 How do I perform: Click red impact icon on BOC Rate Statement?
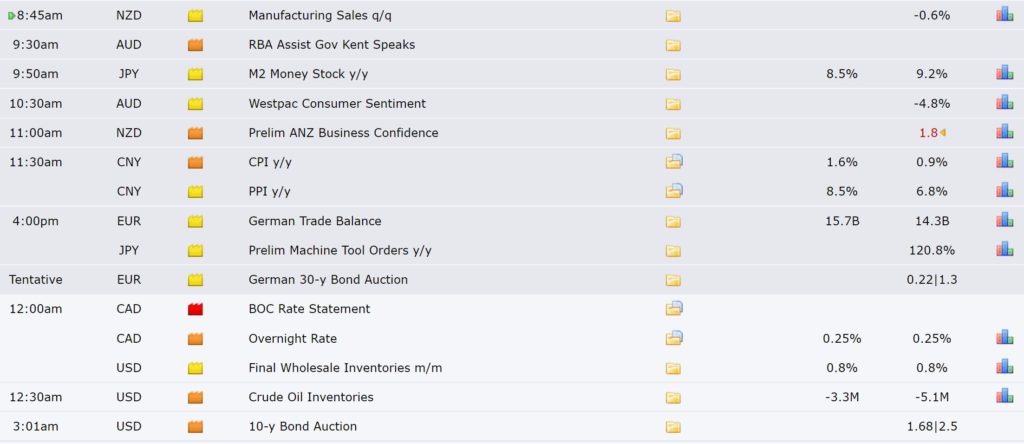[x=195, y=309]
